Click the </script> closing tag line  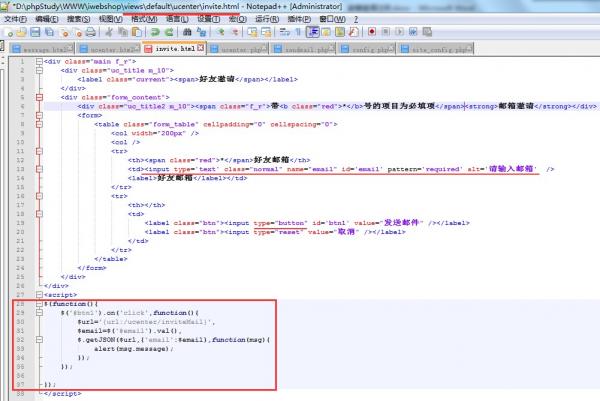coord(62,393)
